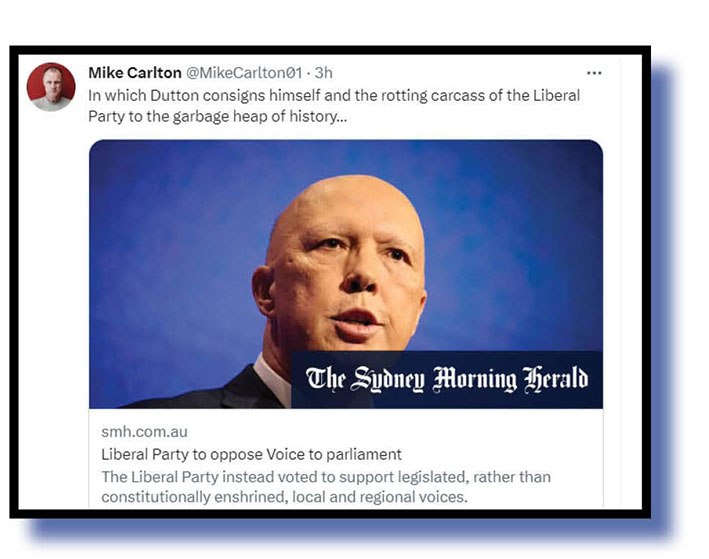
Task: Click the word Morning in the masthead
Action: coord(474,379)
